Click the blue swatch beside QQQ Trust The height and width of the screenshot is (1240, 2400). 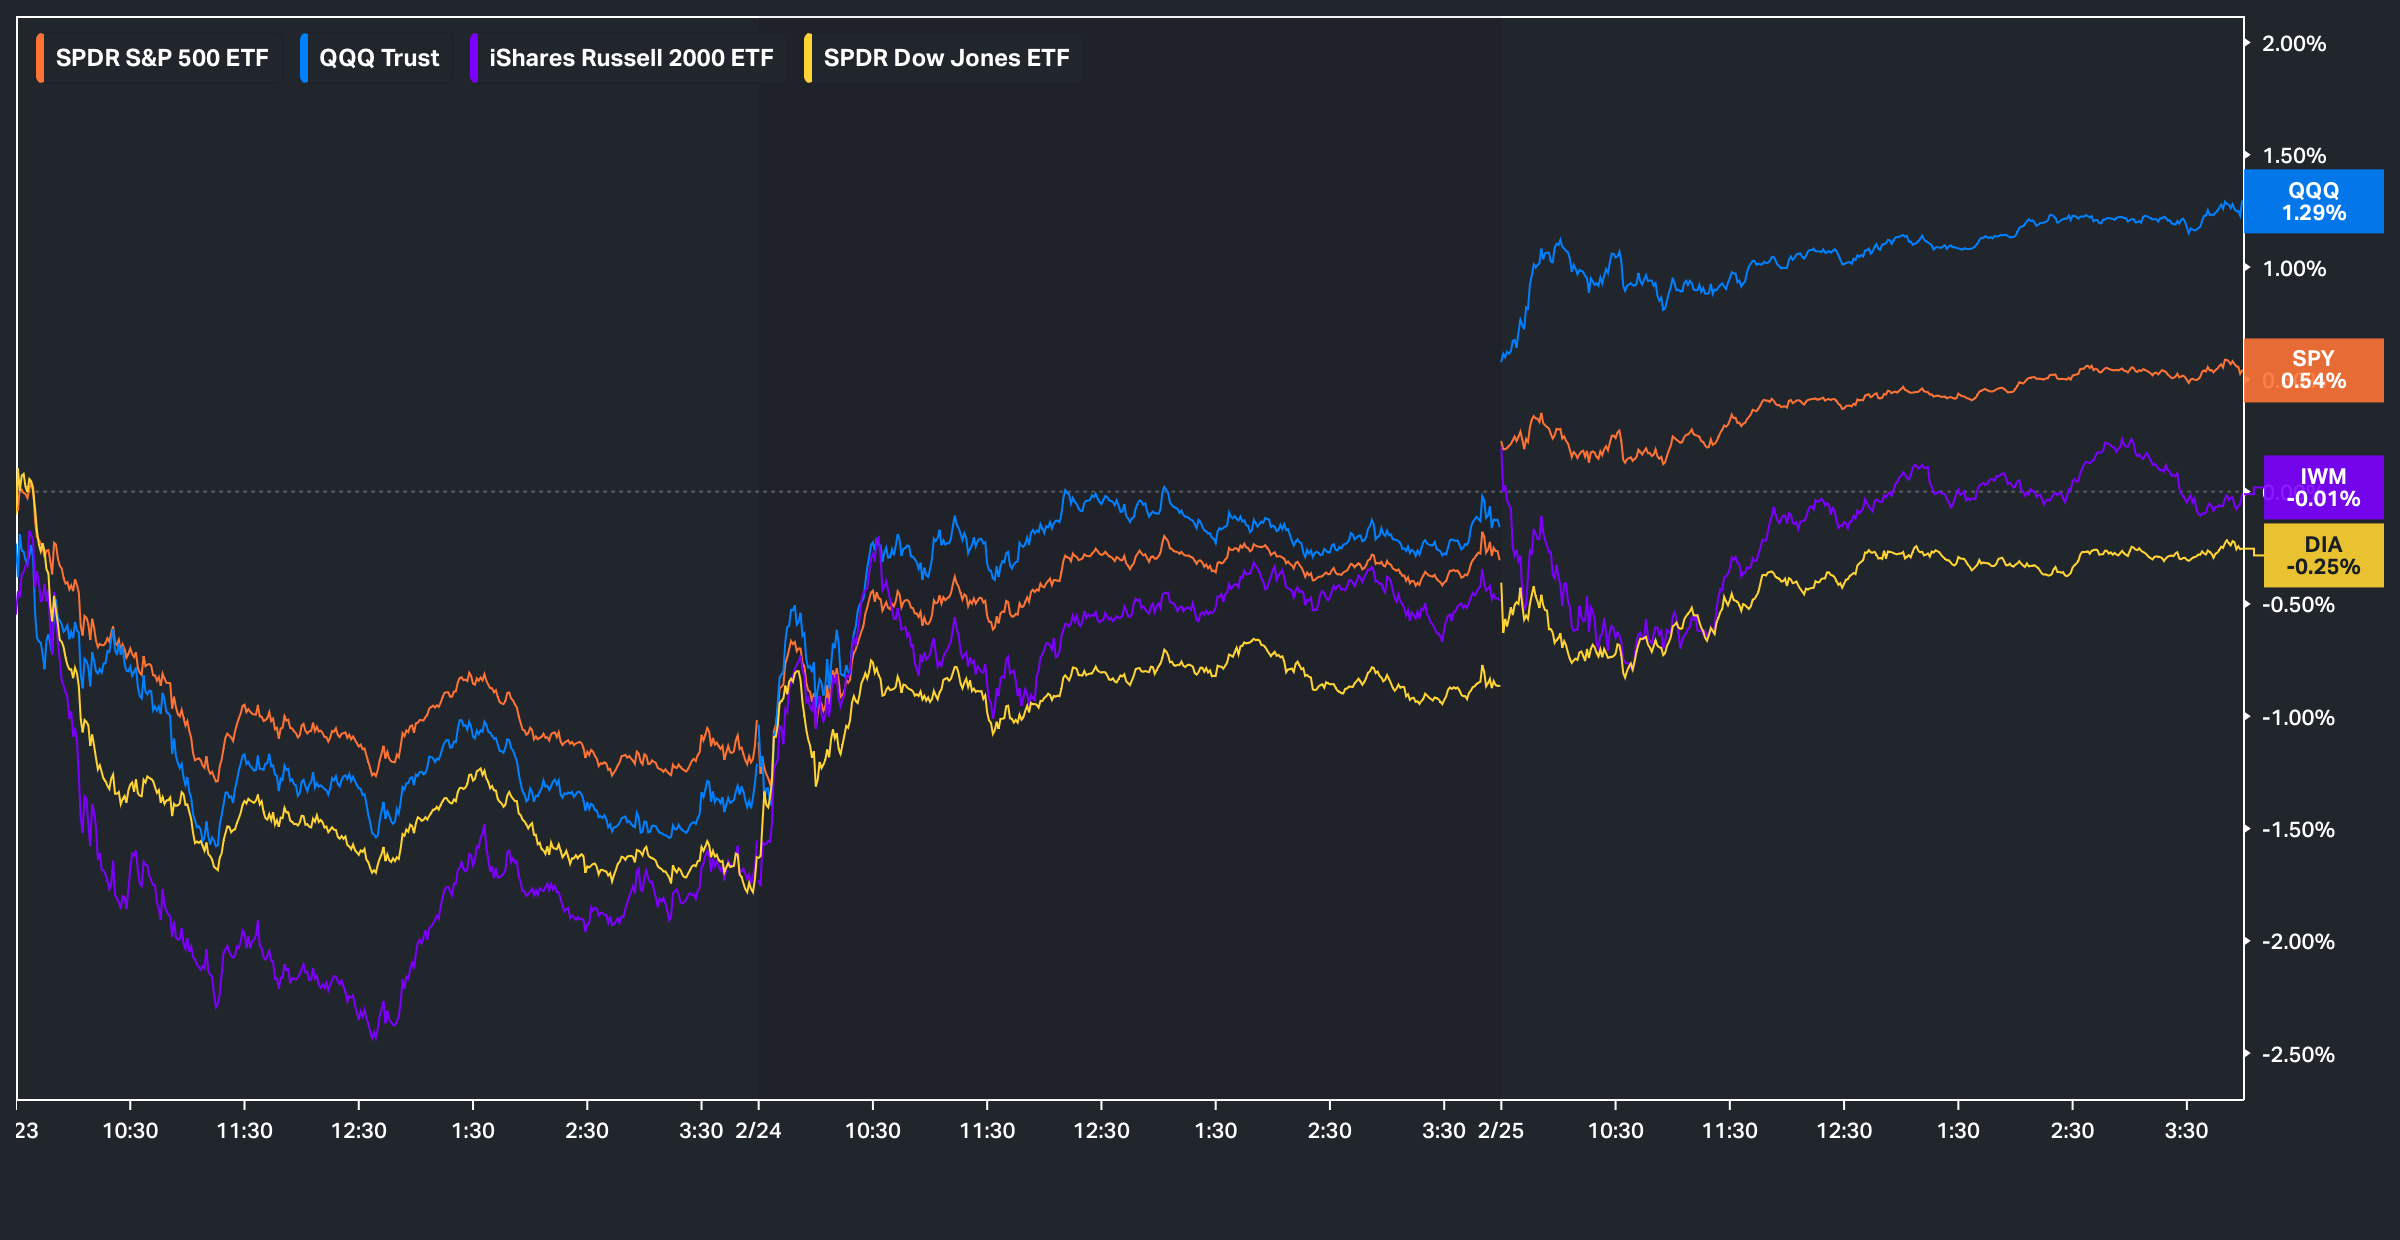coord(304,58)
